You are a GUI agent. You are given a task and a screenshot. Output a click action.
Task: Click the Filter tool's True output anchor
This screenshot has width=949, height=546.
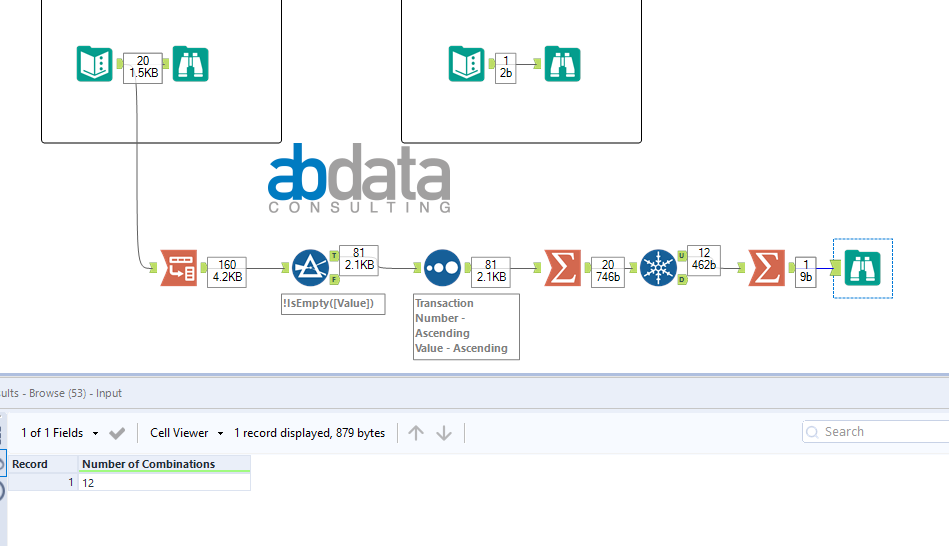pos(334,255)
